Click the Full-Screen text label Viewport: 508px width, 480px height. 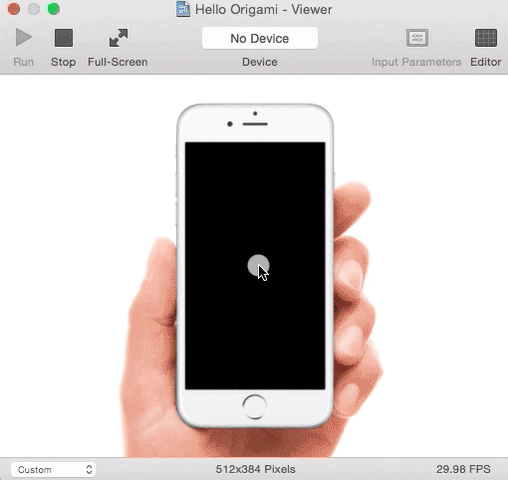[118, 62]
